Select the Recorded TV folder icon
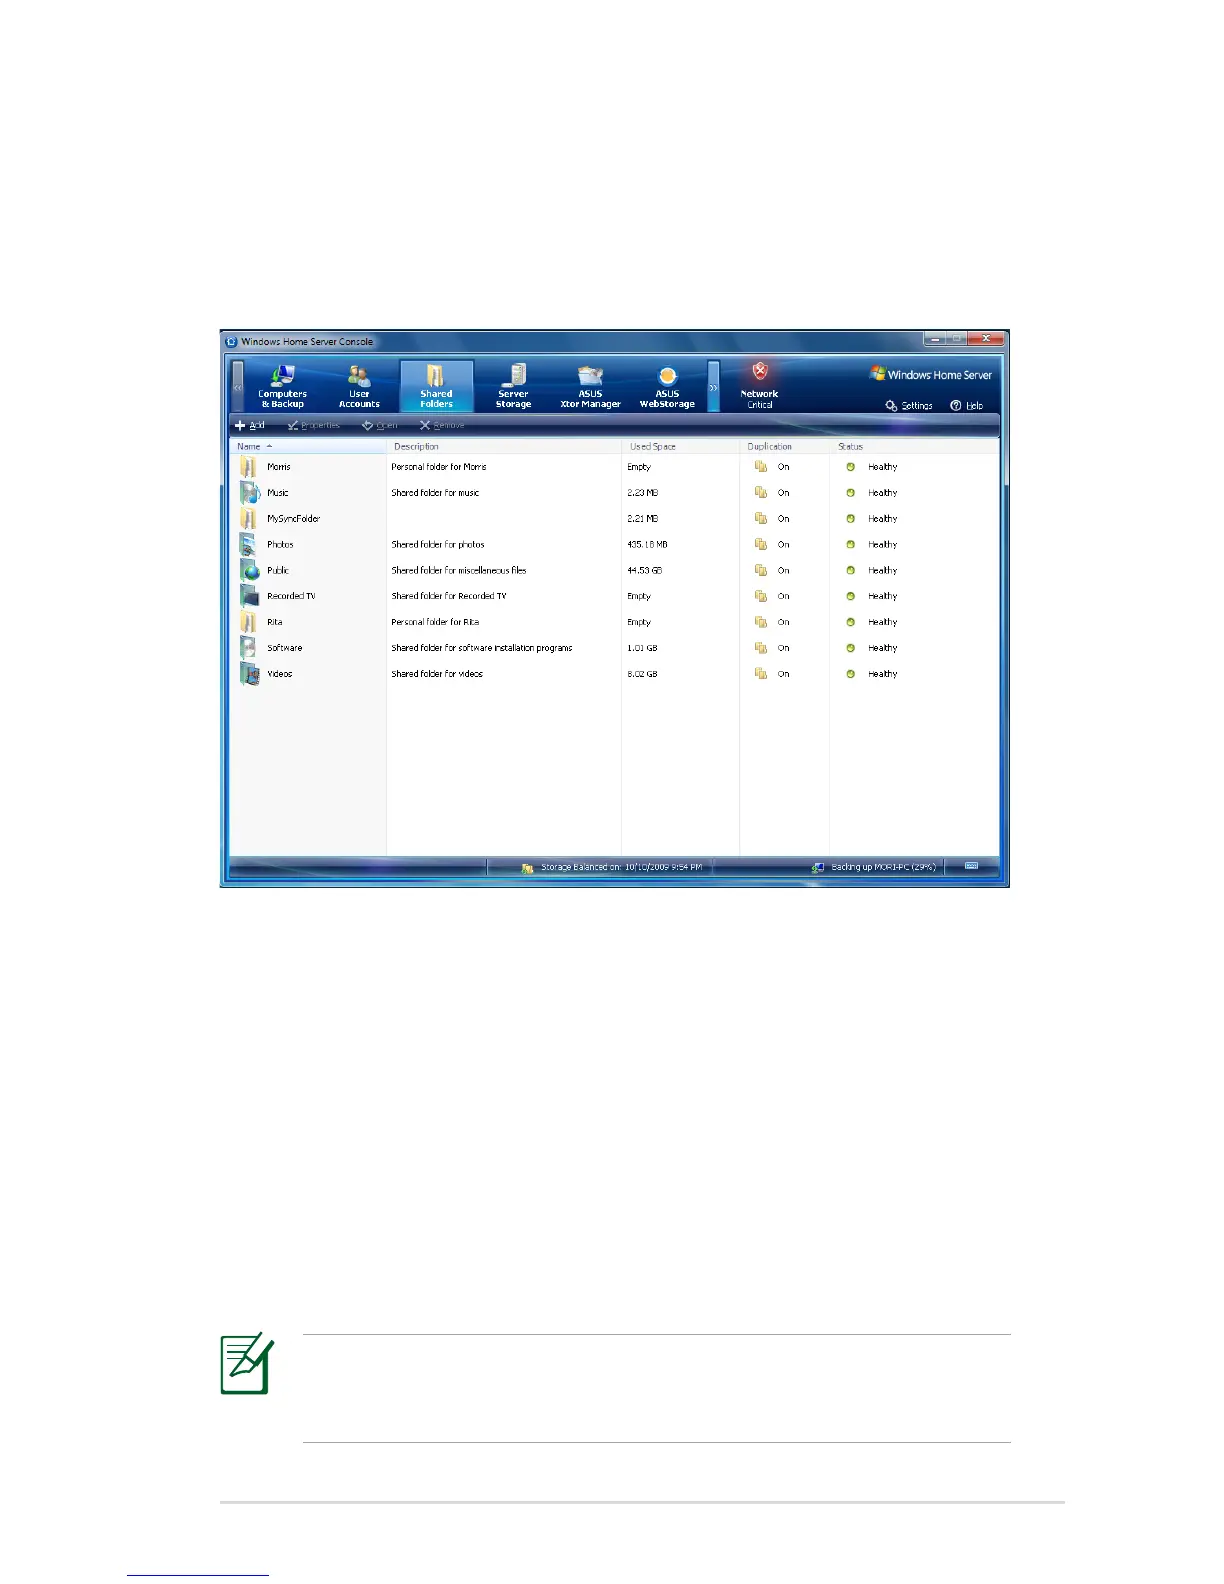The image size is (1224, 1584). point(249,596)
